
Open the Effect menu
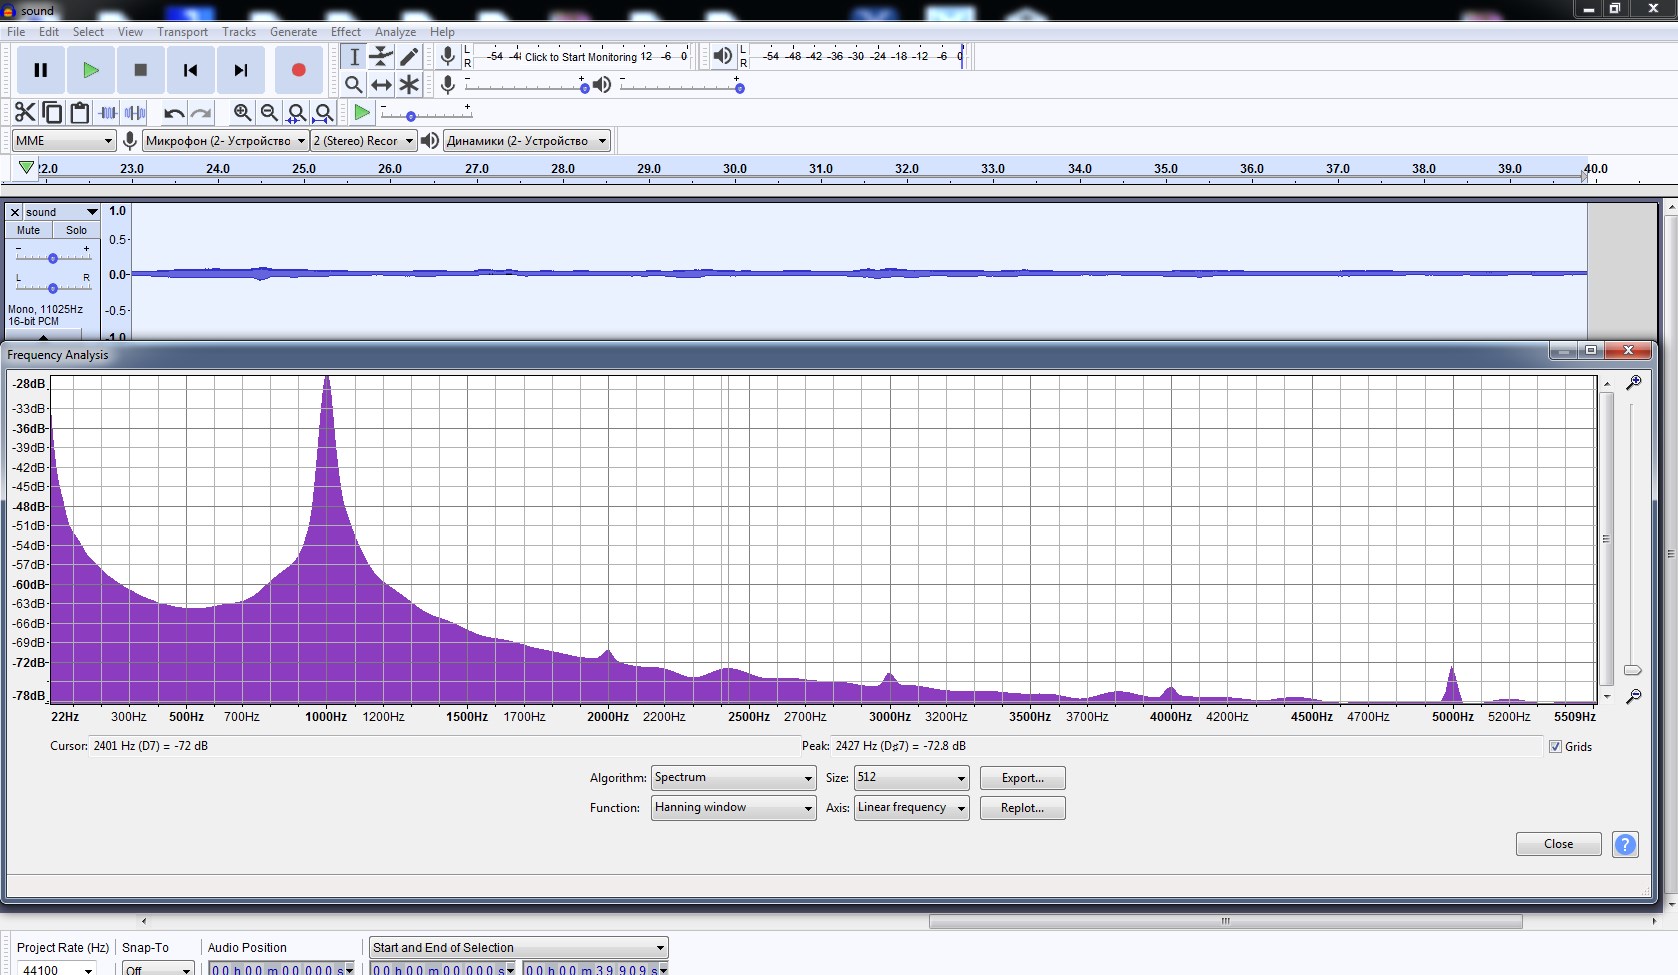point(346,32)
